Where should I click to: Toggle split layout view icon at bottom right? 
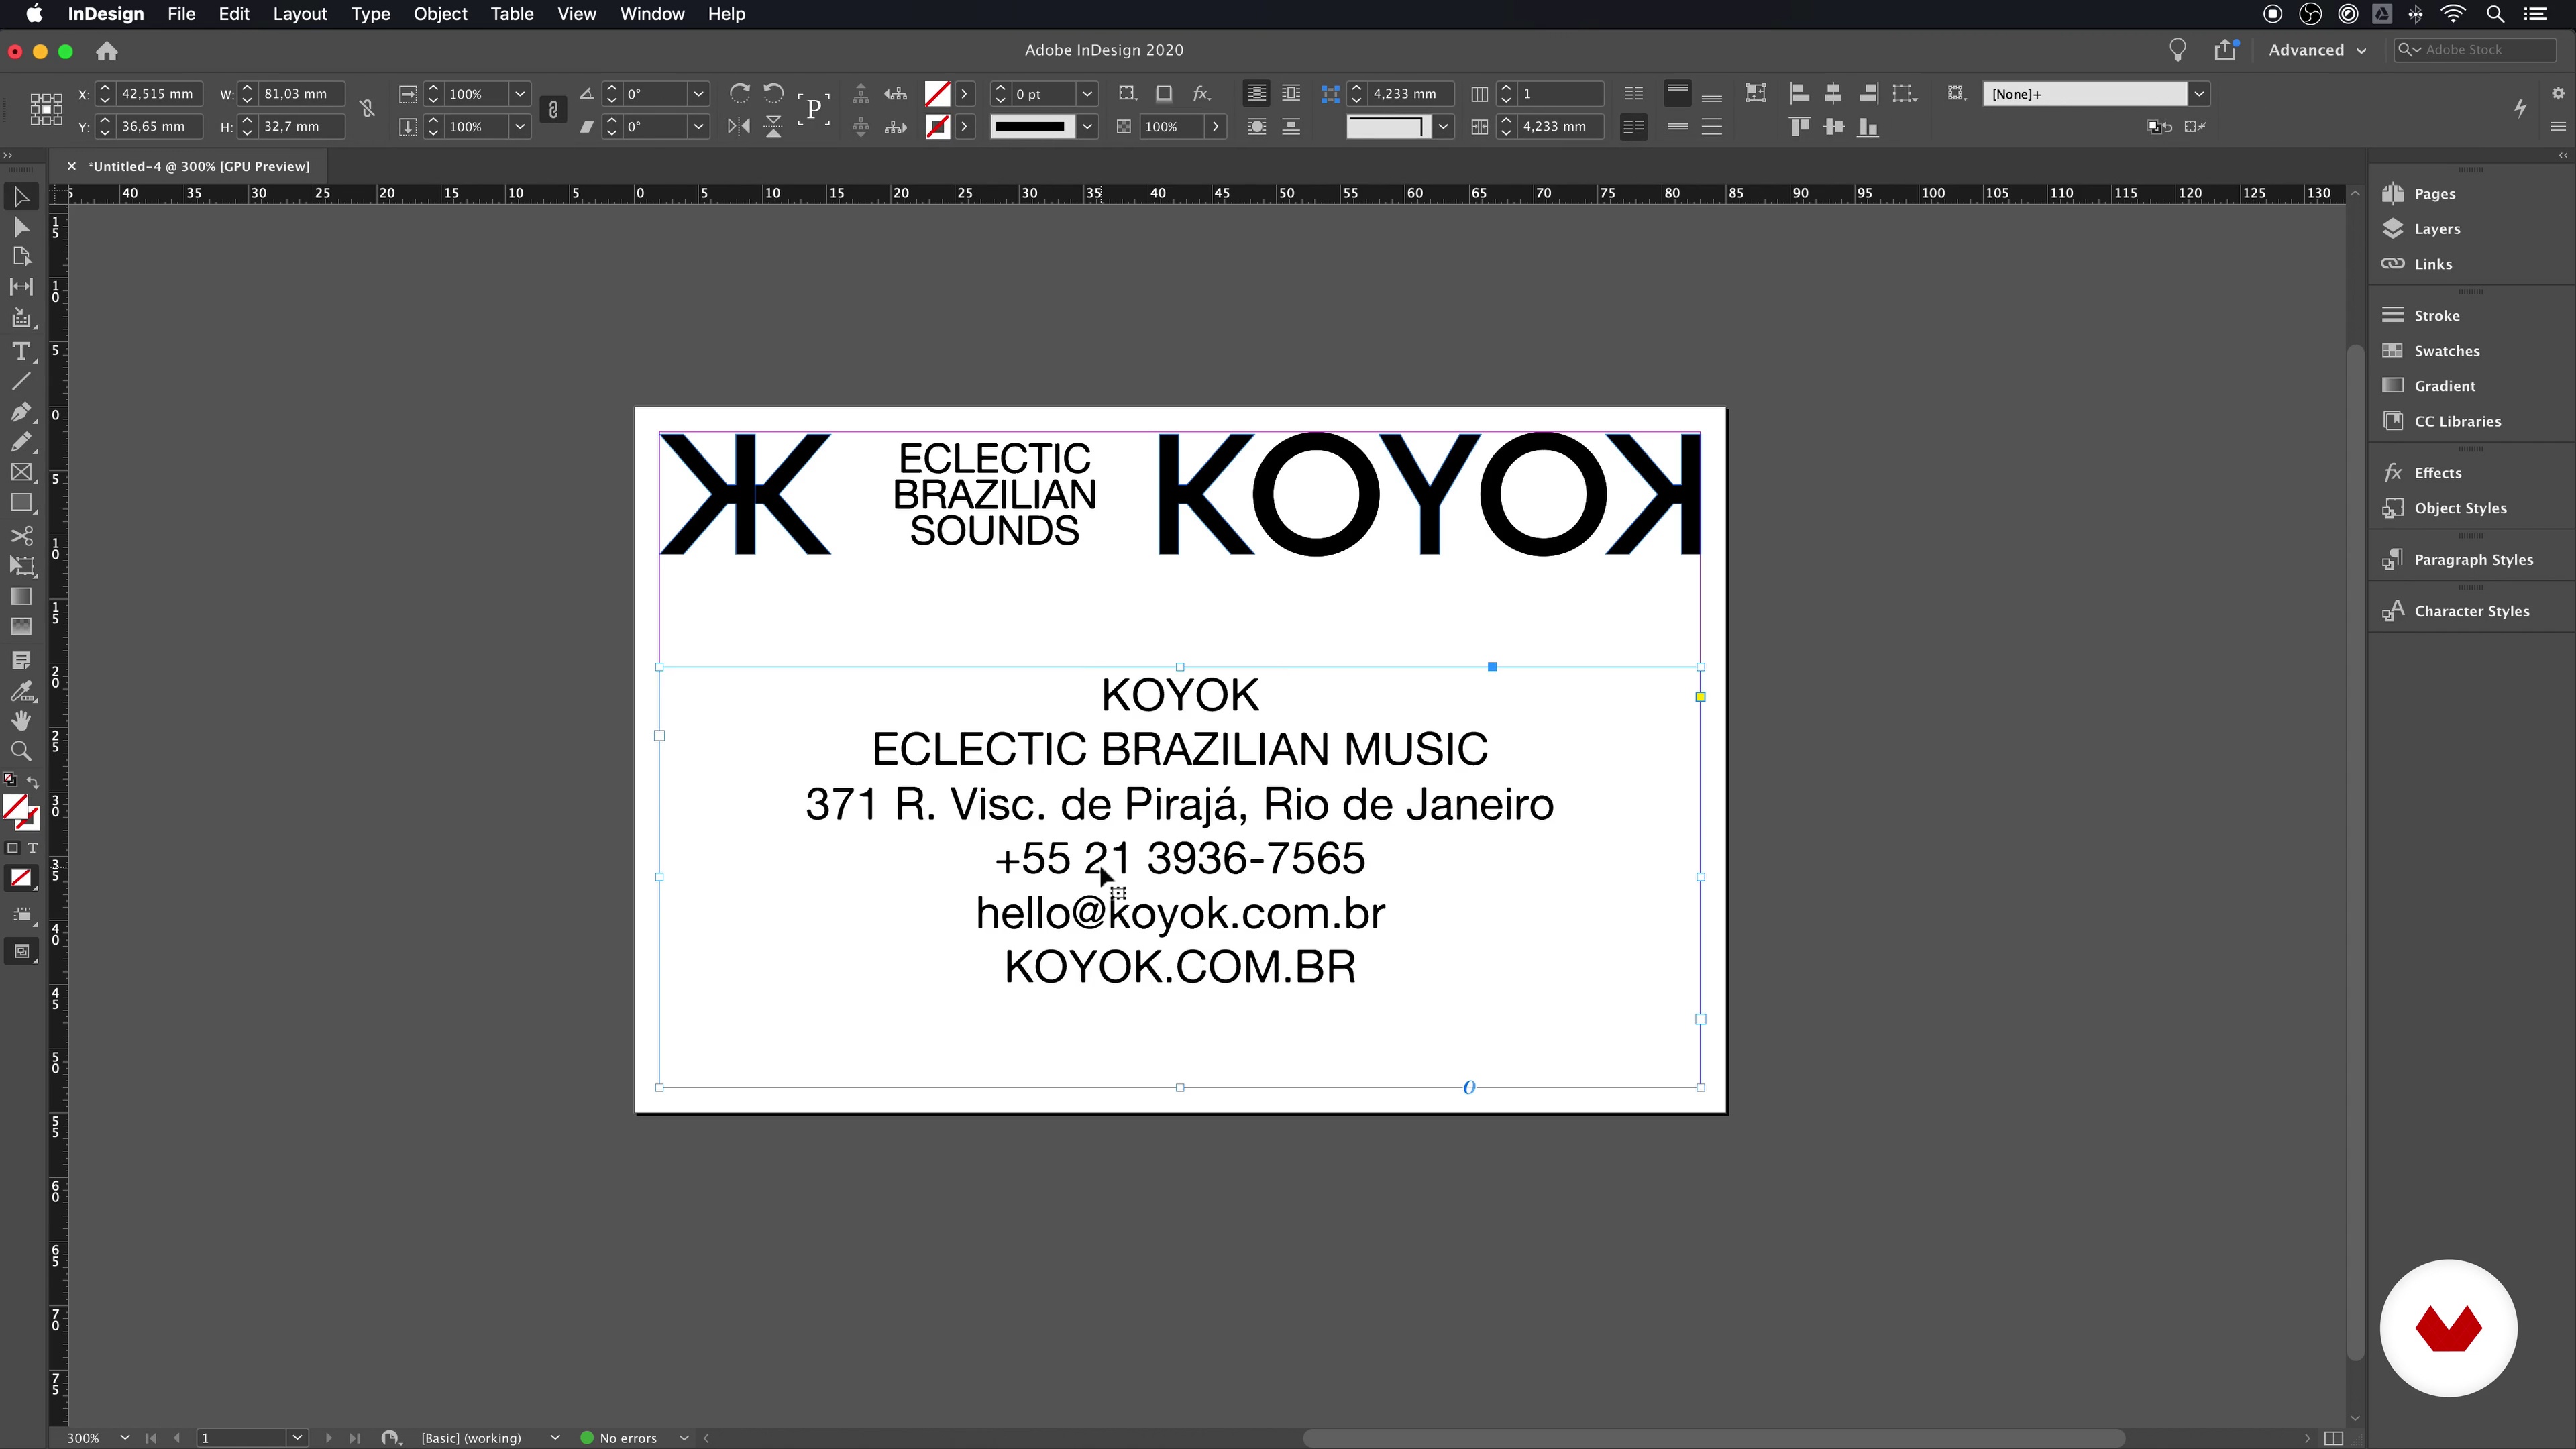(2333, 1438)
